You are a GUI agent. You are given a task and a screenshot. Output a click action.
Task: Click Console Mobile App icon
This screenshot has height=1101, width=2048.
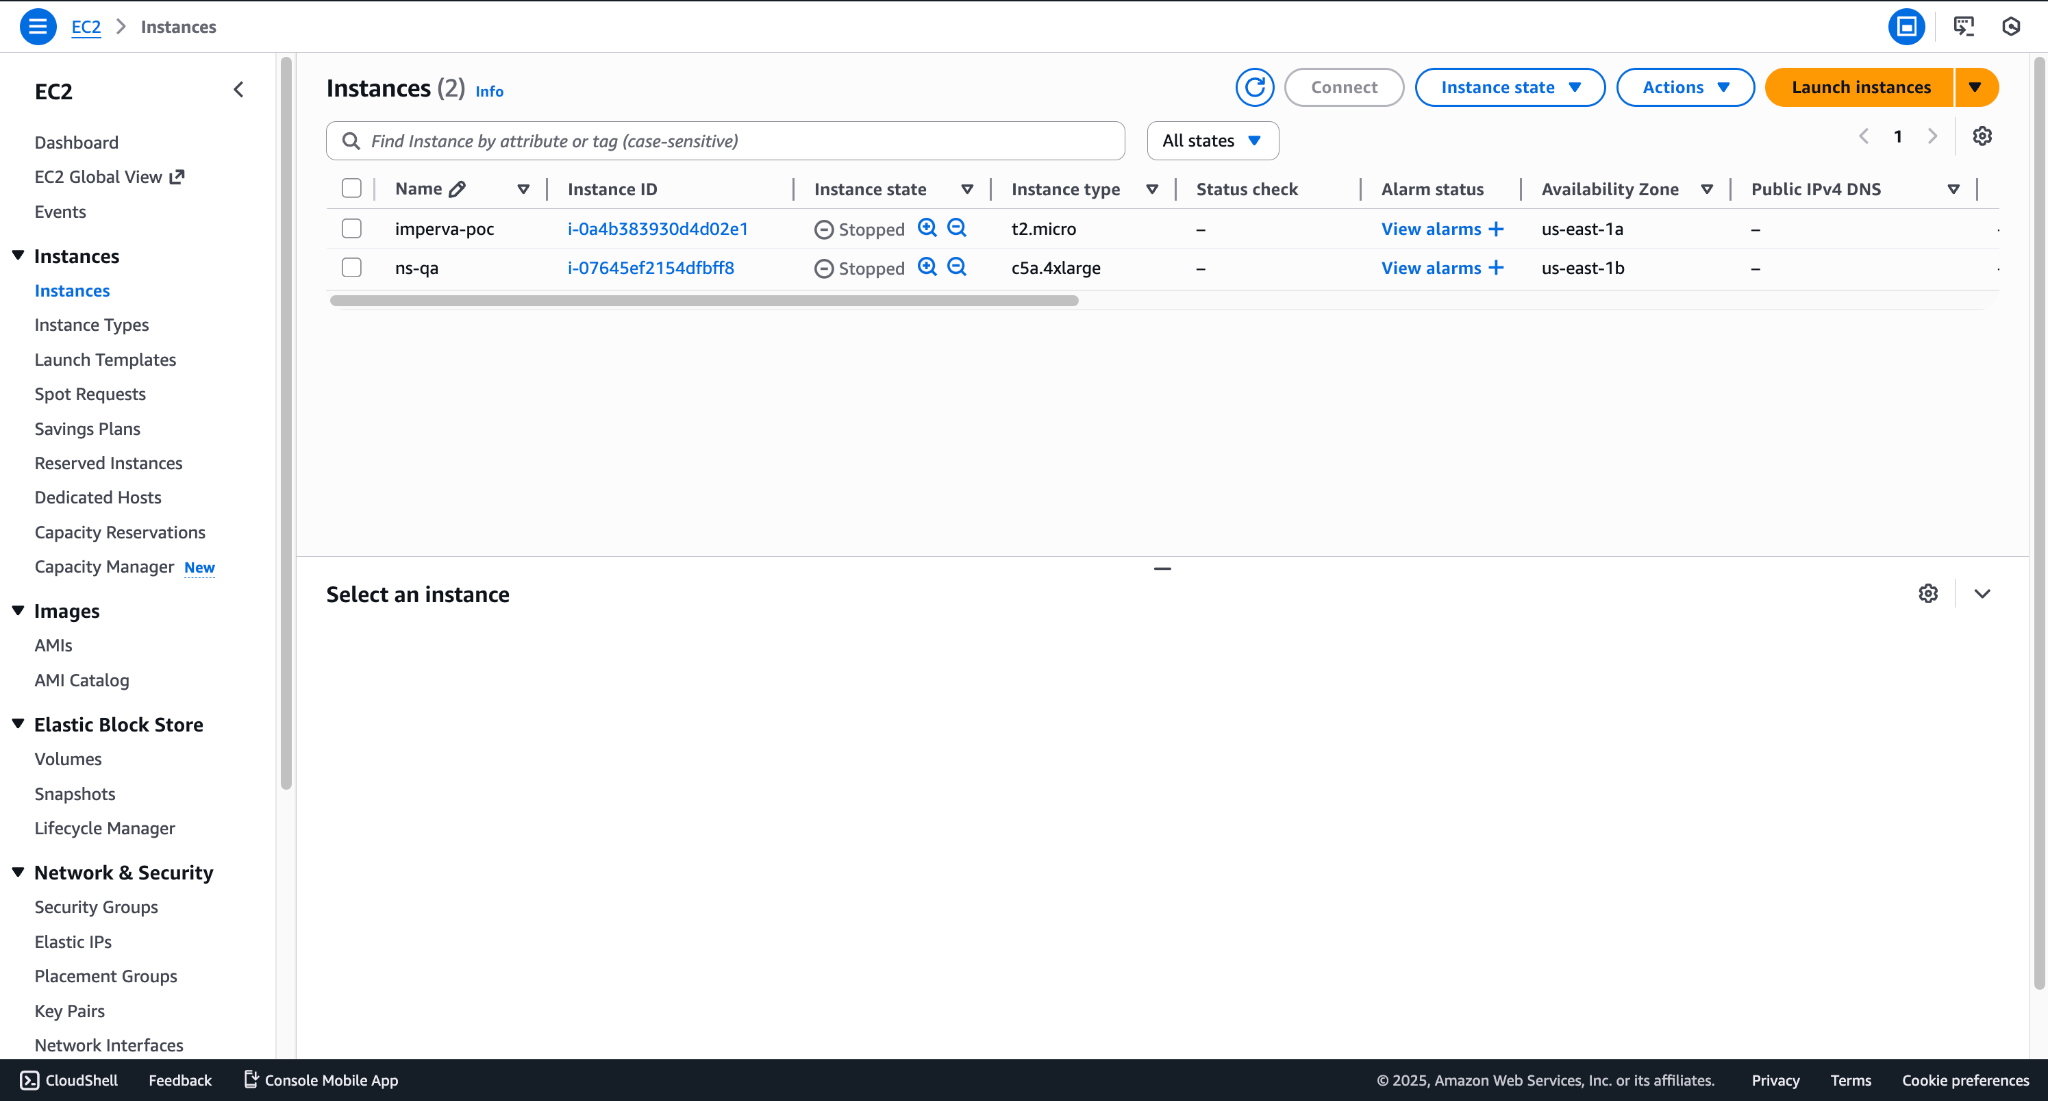tap(251, 1080)
